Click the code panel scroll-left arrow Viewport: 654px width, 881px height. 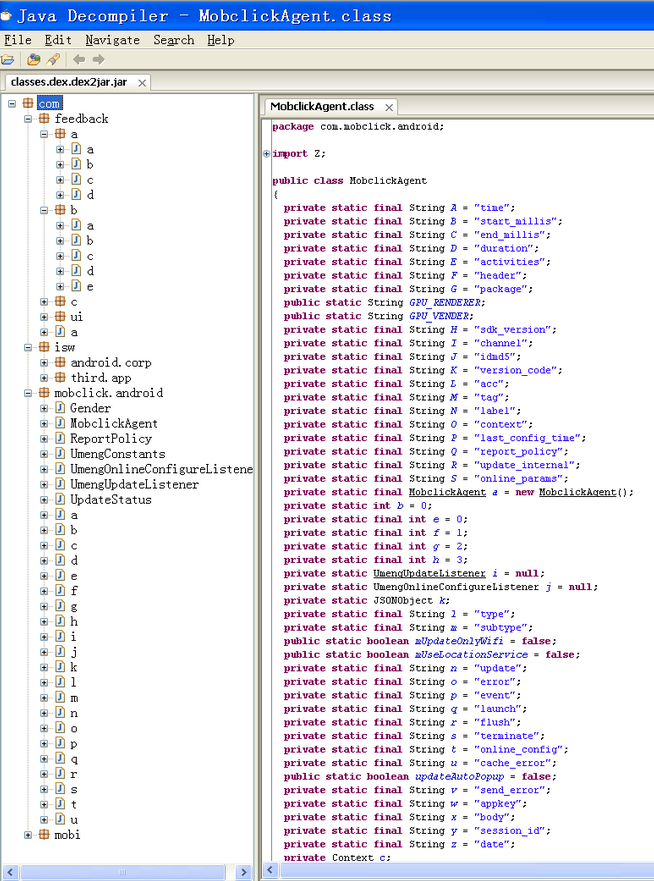[270, 870]
